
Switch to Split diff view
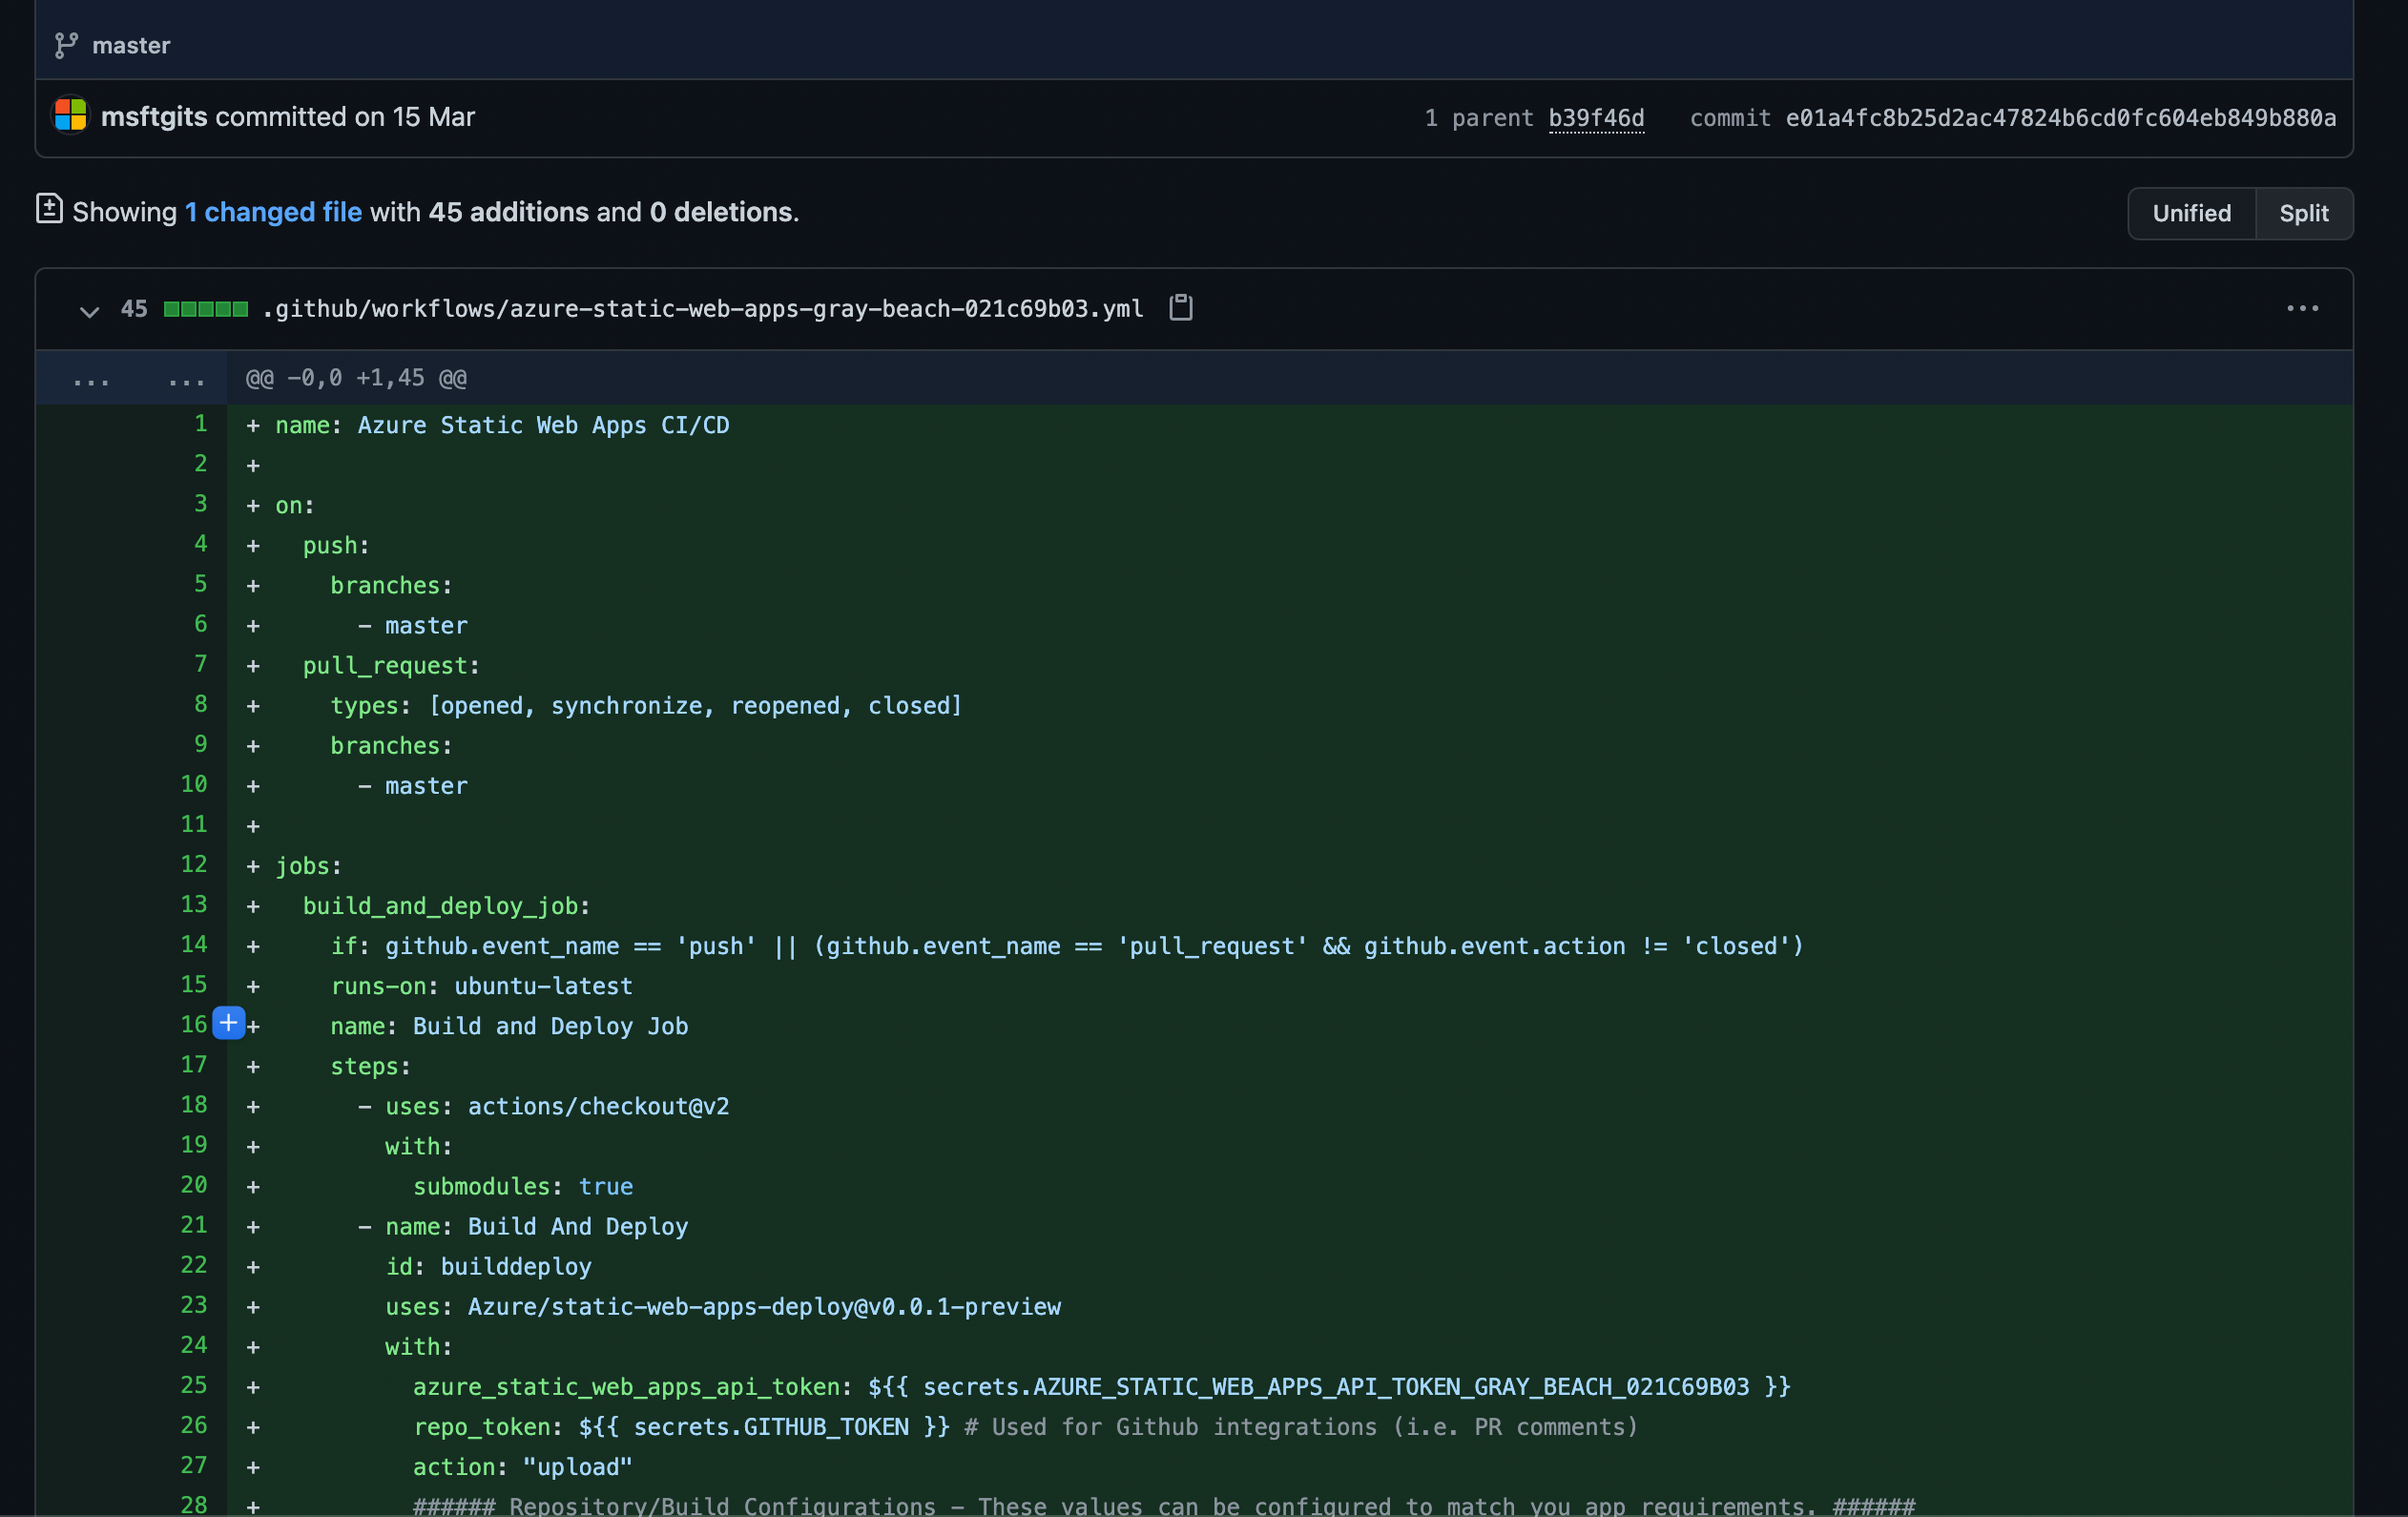tap(2303, 213)
